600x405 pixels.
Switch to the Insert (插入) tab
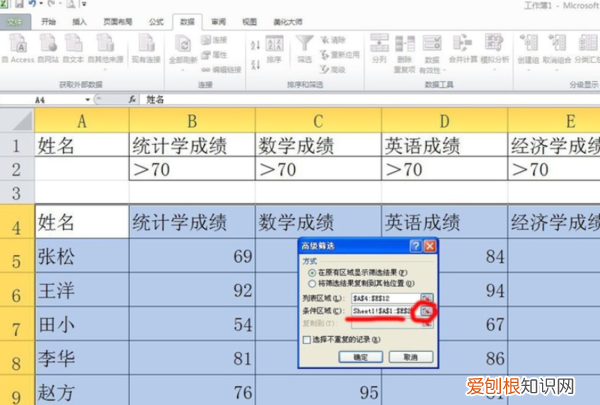79,22
